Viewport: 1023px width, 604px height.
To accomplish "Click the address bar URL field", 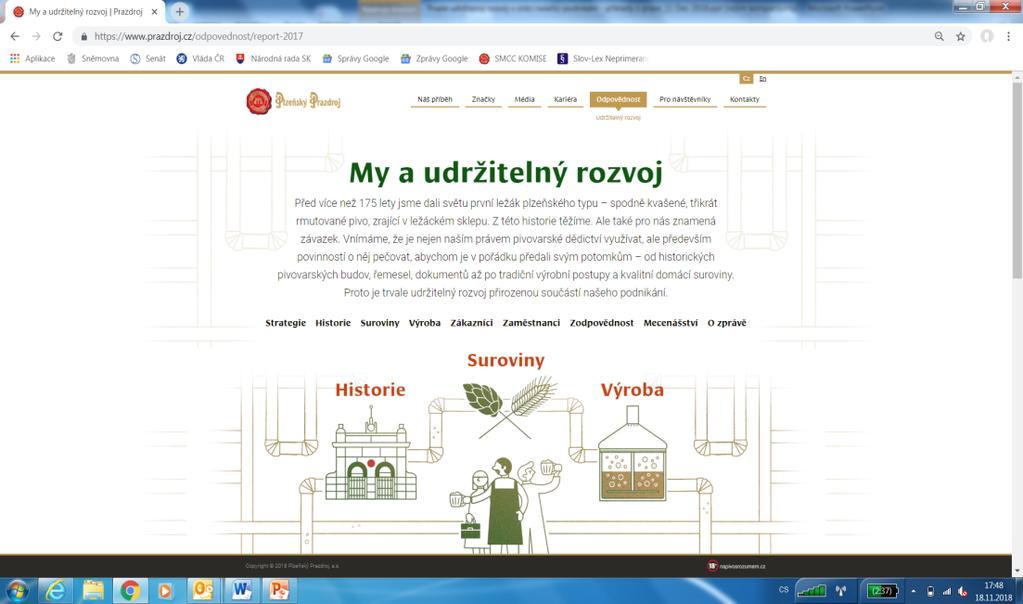I will pyautogui.click(x=502, y=37).
